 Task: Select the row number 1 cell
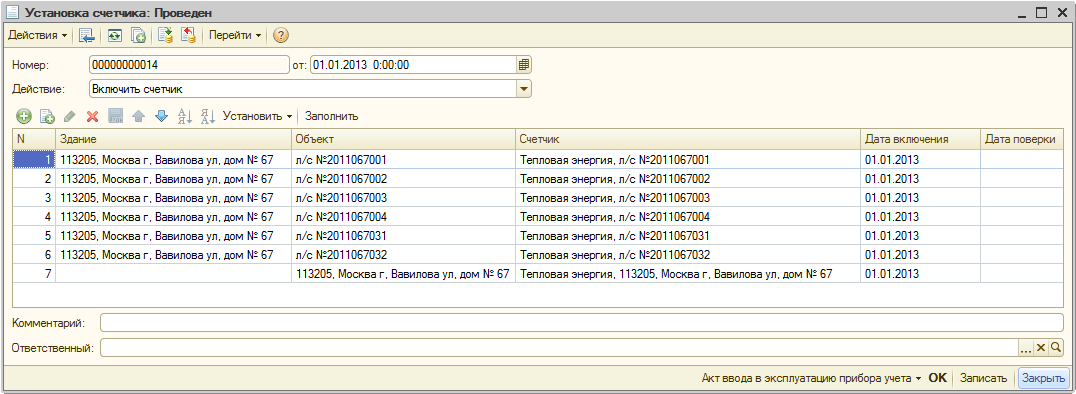point(34,159)
